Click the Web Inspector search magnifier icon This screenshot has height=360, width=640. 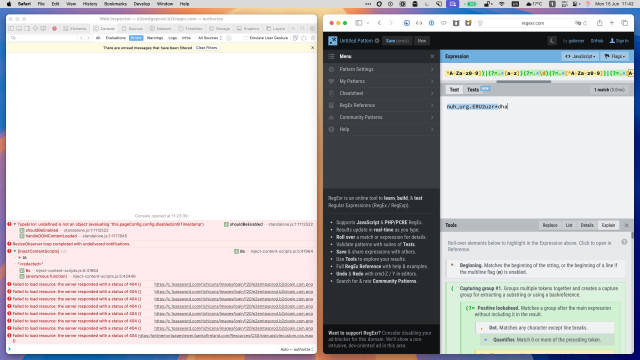302,29
